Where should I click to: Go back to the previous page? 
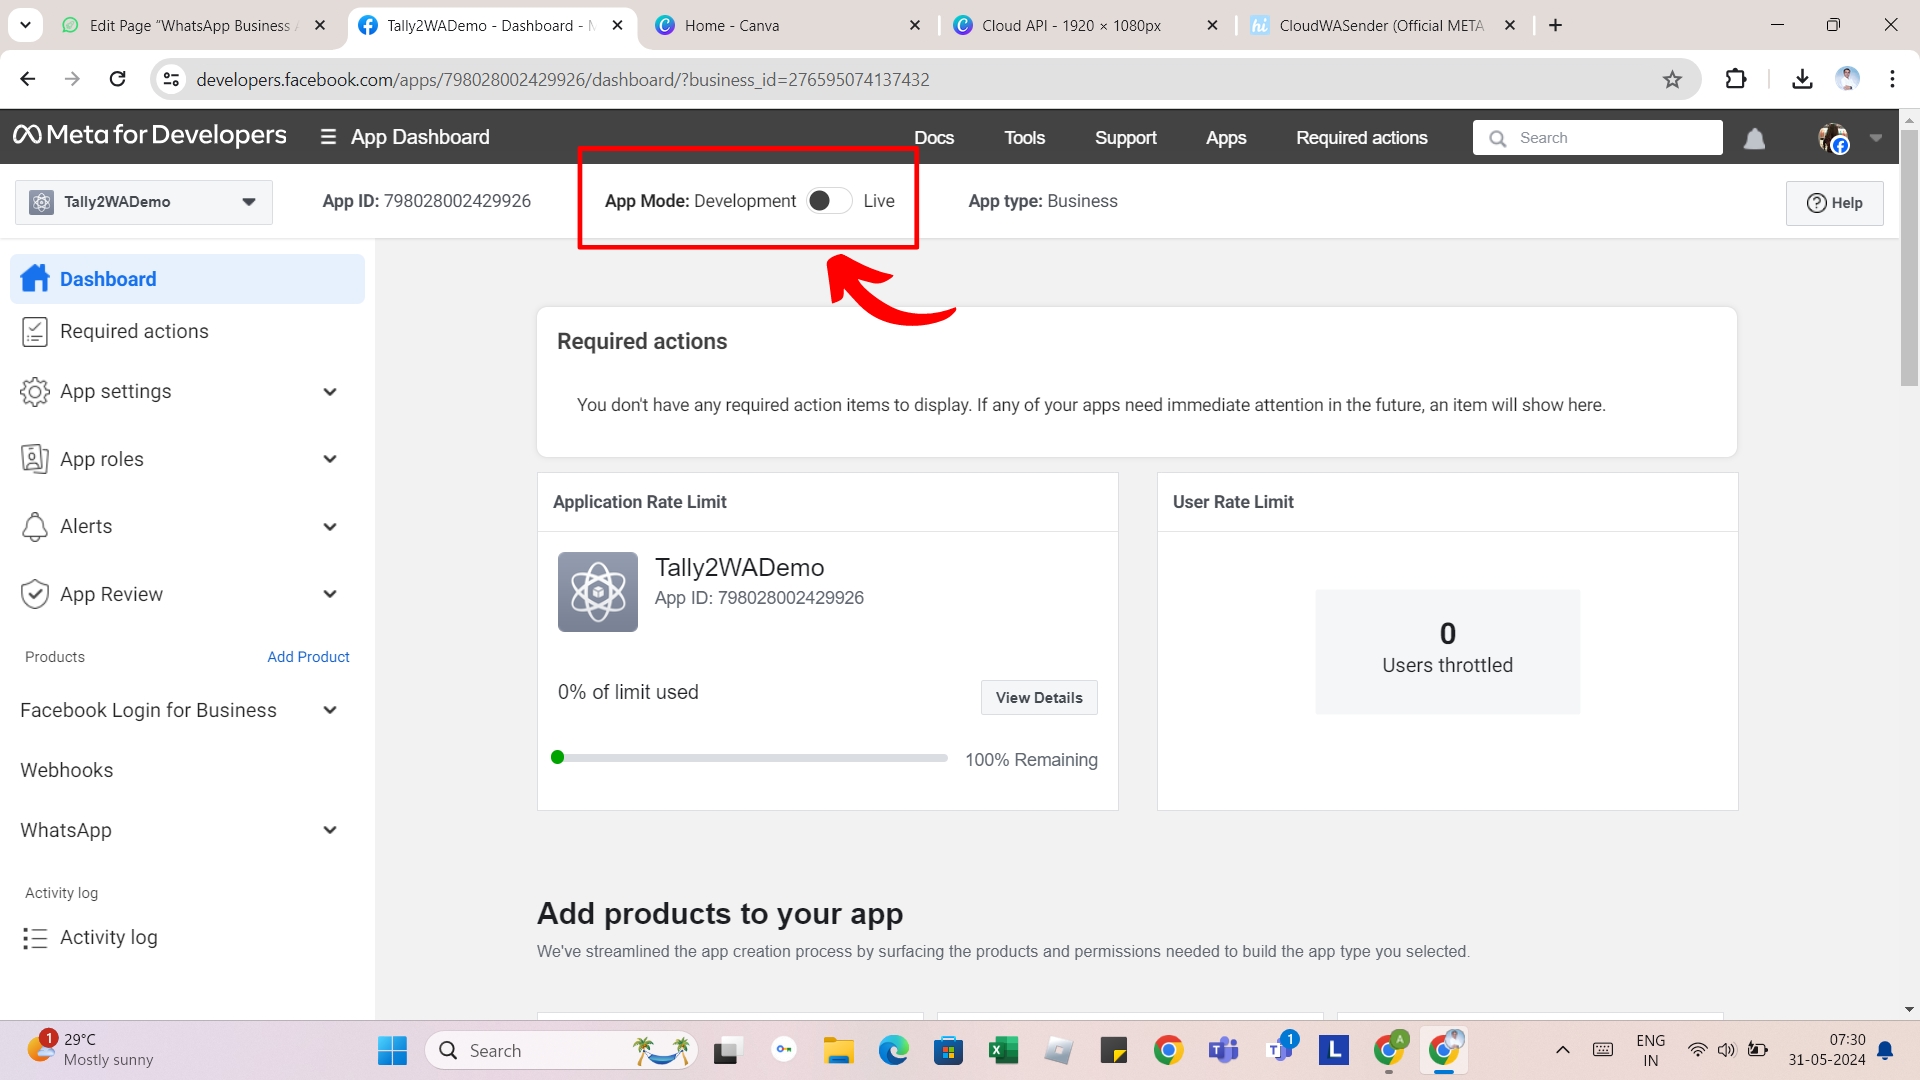point(28,79)
